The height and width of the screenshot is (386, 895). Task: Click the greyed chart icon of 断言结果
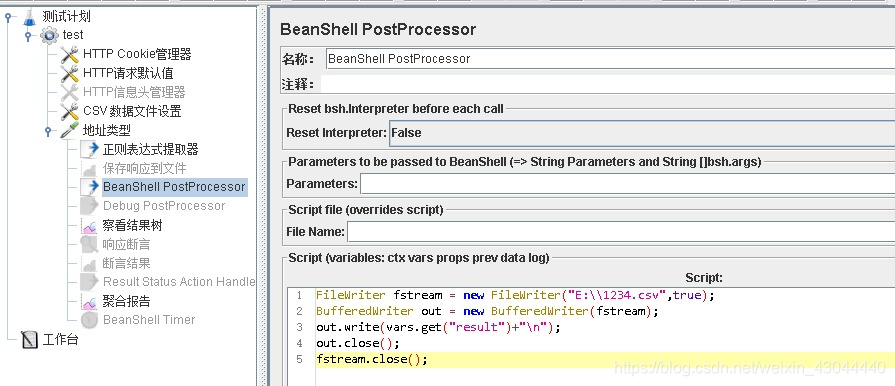90,263
